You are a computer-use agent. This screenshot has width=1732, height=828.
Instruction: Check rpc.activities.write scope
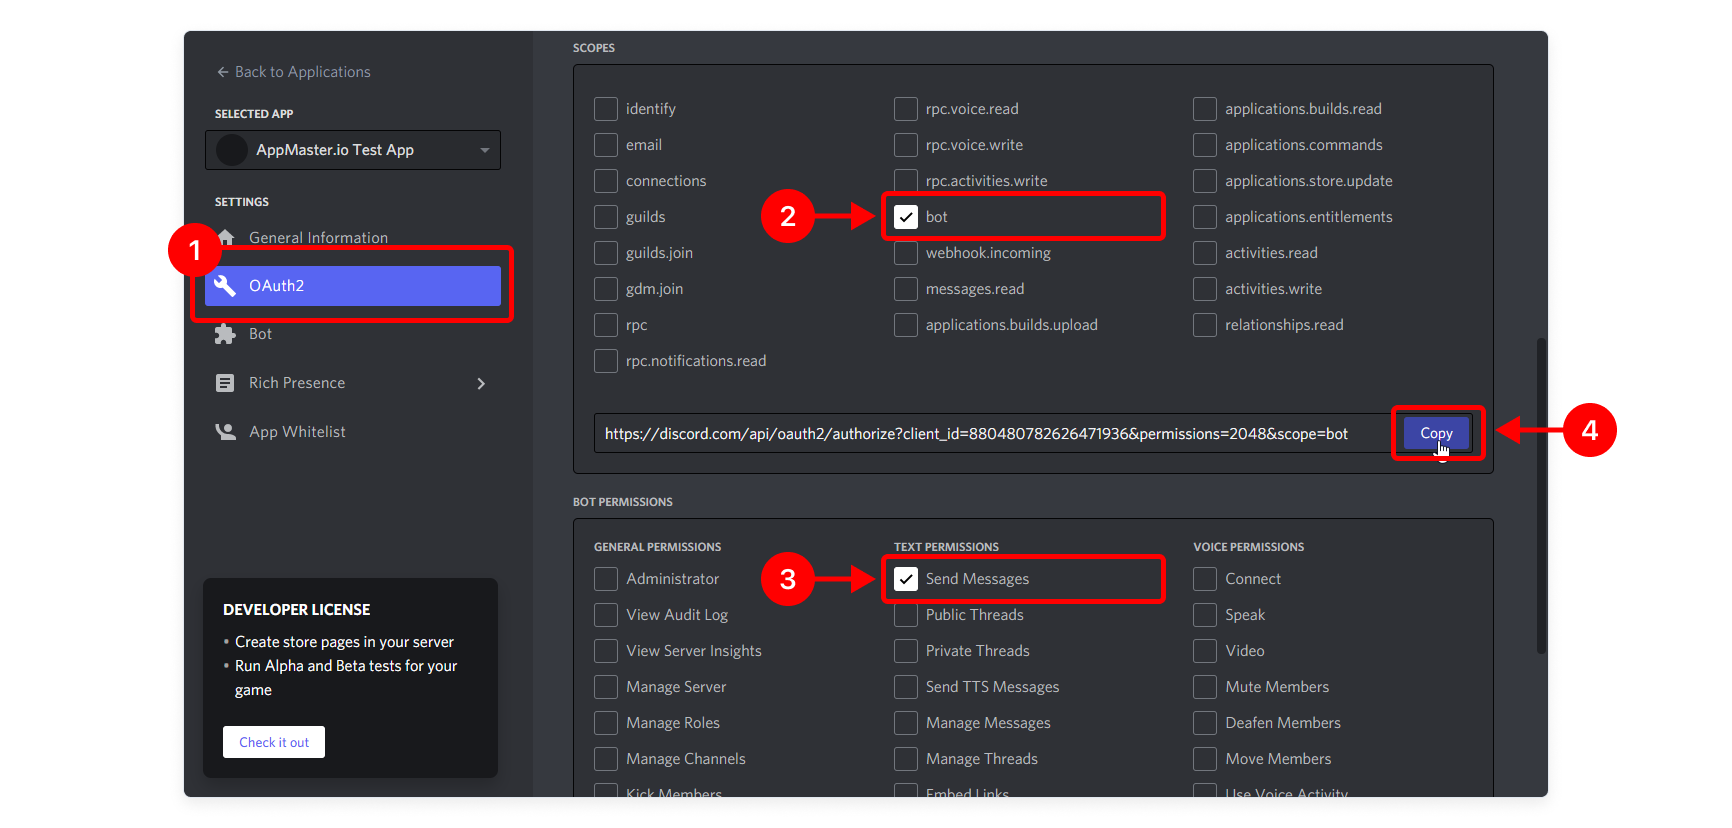click(906, 181)
